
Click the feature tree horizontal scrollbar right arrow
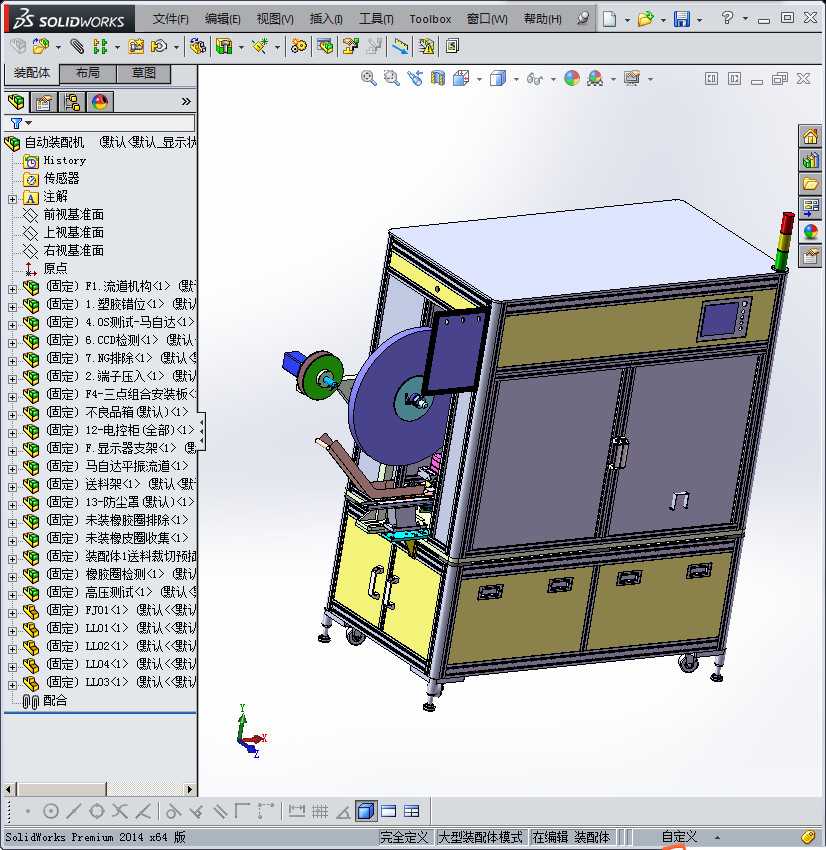pyautogui.click(x=189, y=789)
